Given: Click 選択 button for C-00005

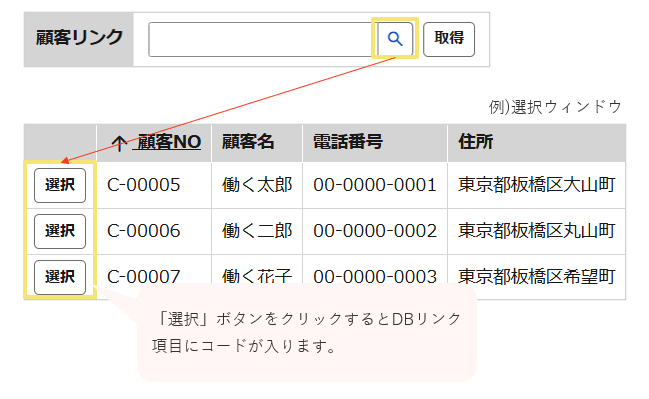Looking at the screenshot, I should click(60, 185).
